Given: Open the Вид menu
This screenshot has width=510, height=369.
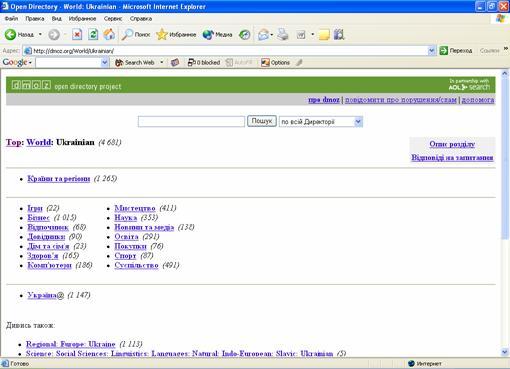Looking at the screenshot, I should click(56, 19).
